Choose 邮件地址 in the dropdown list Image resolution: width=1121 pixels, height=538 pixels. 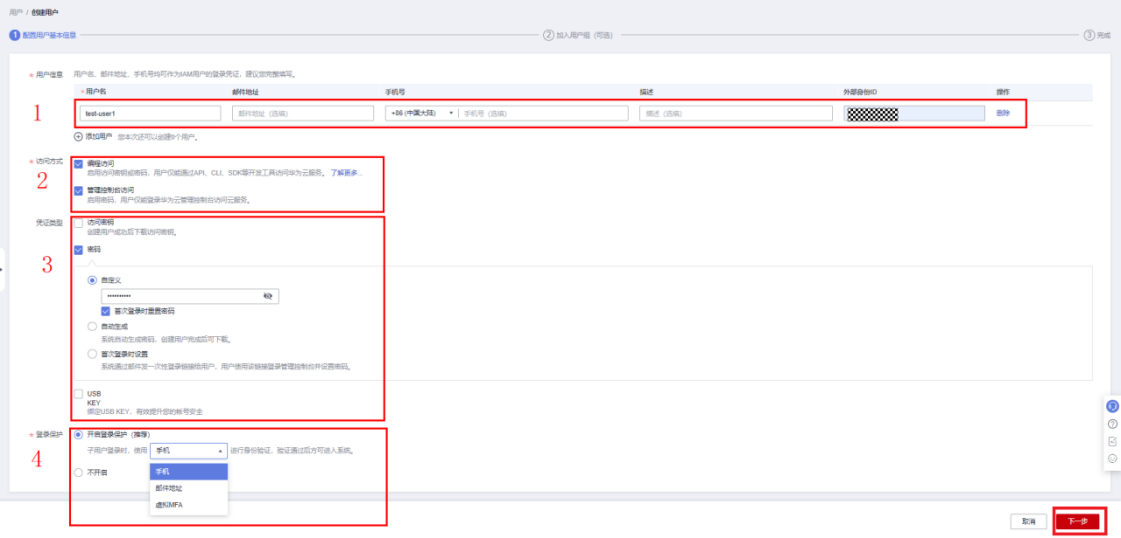coord(189,489)
